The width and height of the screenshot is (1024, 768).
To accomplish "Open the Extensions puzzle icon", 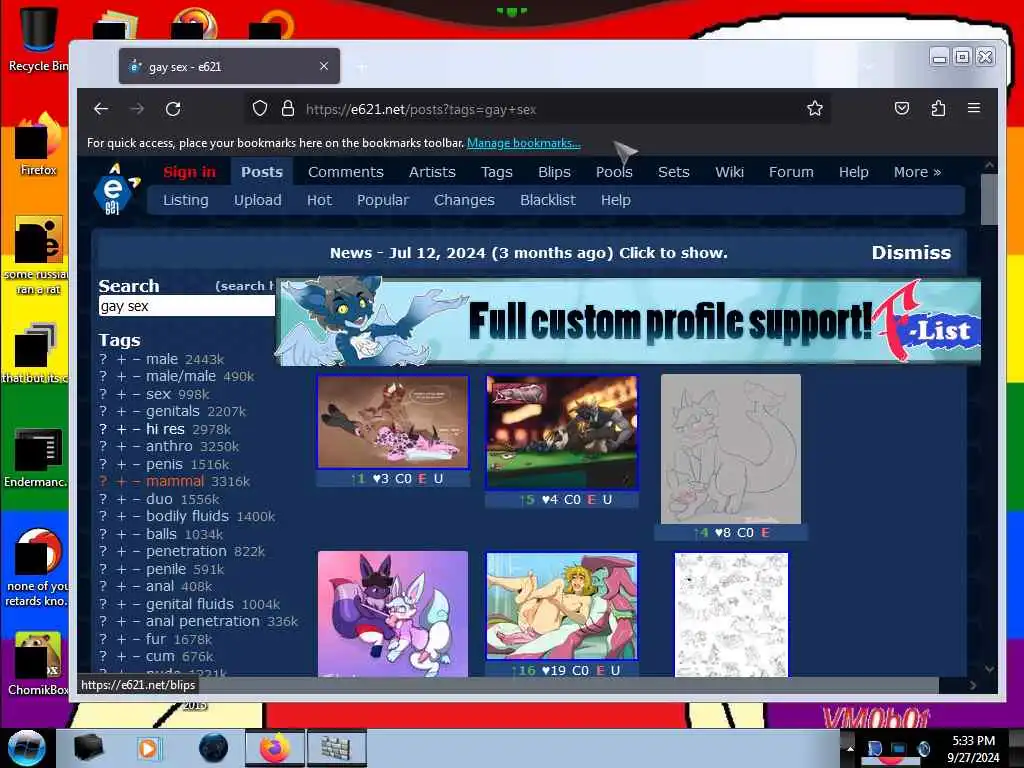I will [938, 108].
